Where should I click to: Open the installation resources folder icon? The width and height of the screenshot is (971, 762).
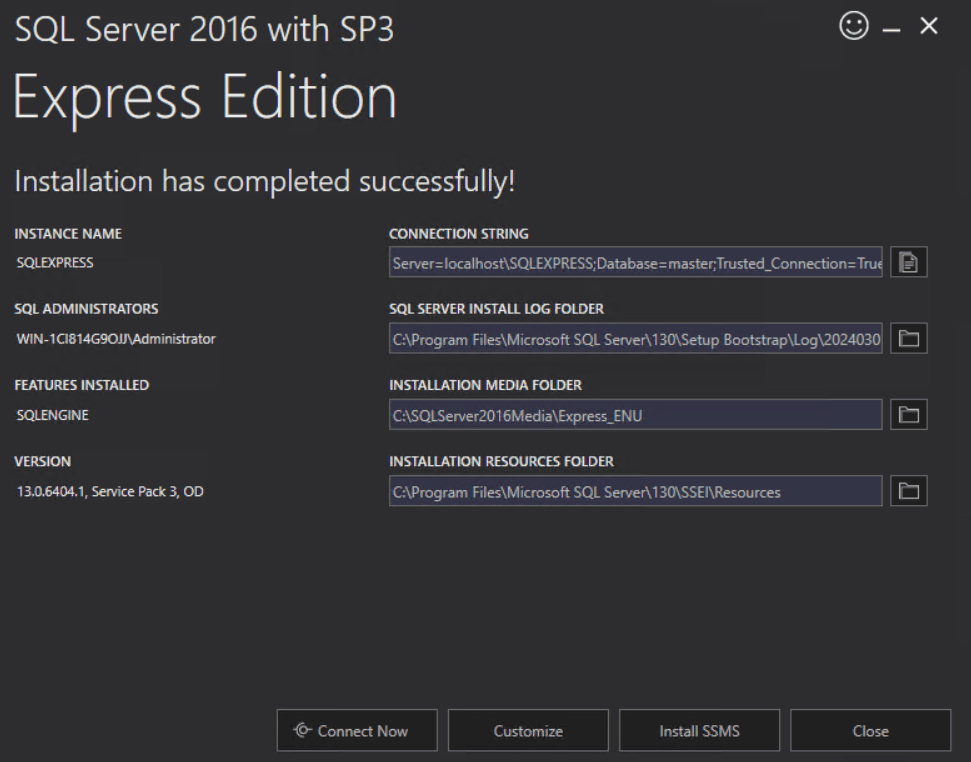coord(908,490)
